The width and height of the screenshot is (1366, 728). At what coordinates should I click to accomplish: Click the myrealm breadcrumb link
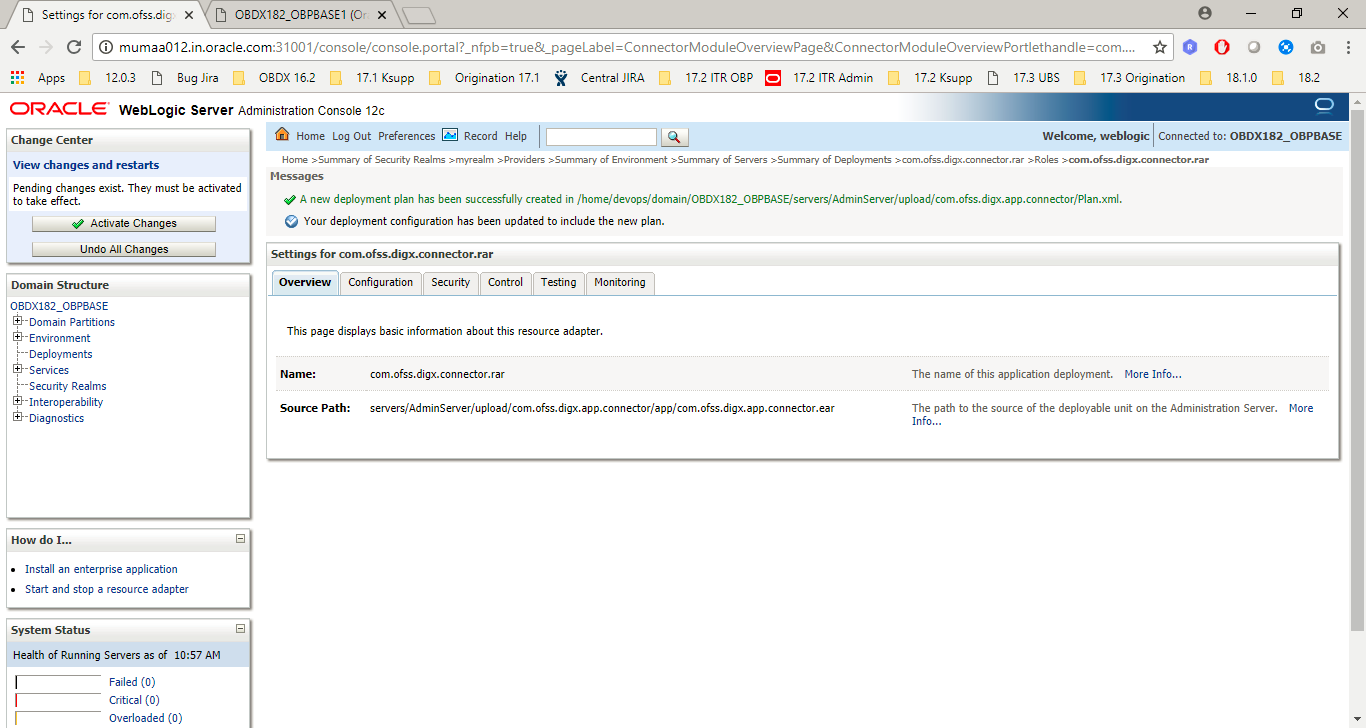coord(475,160)
